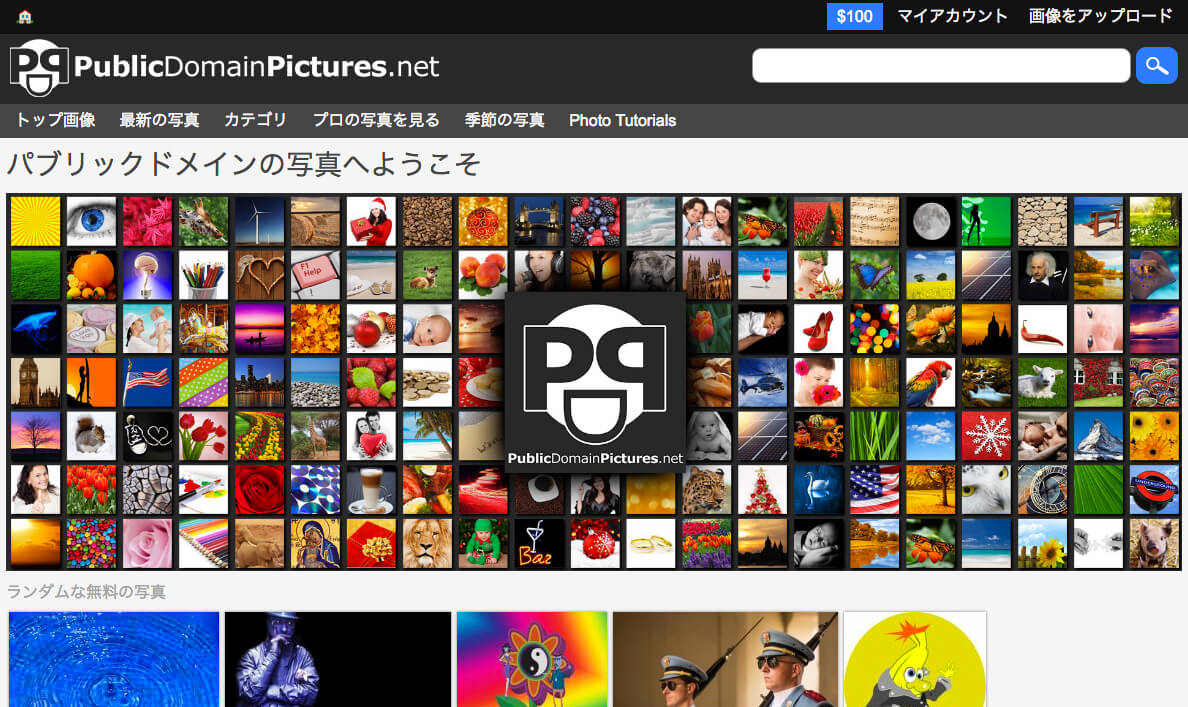Open the Big Ben thumbnail

(x=36, y=383)
